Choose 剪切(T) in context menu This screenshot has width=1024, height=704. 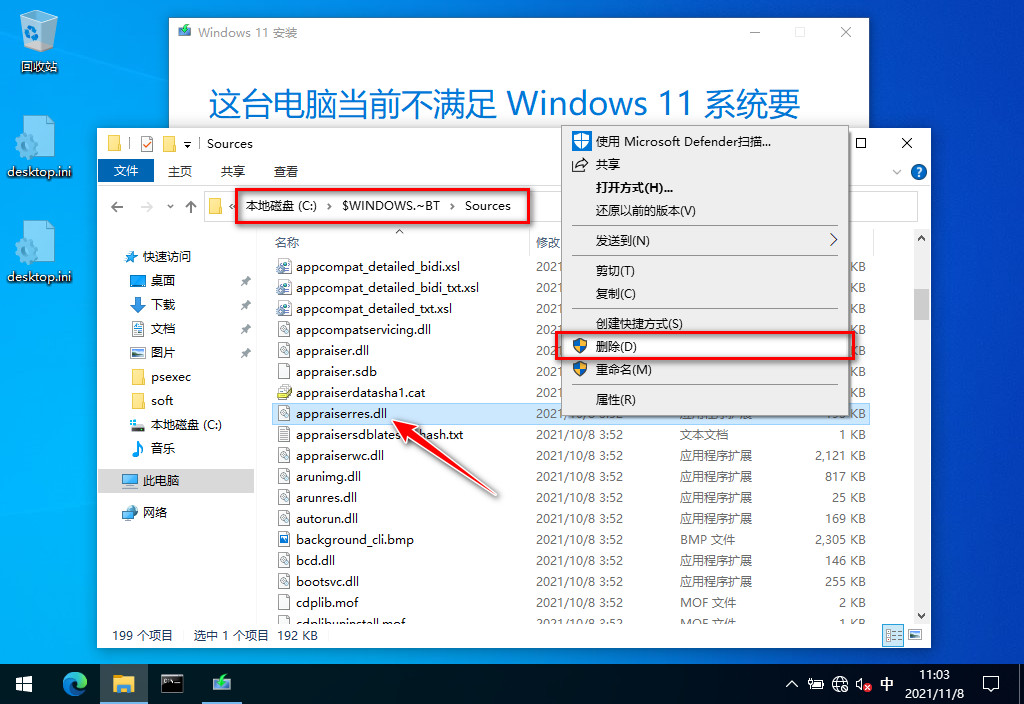coord(705,271)
